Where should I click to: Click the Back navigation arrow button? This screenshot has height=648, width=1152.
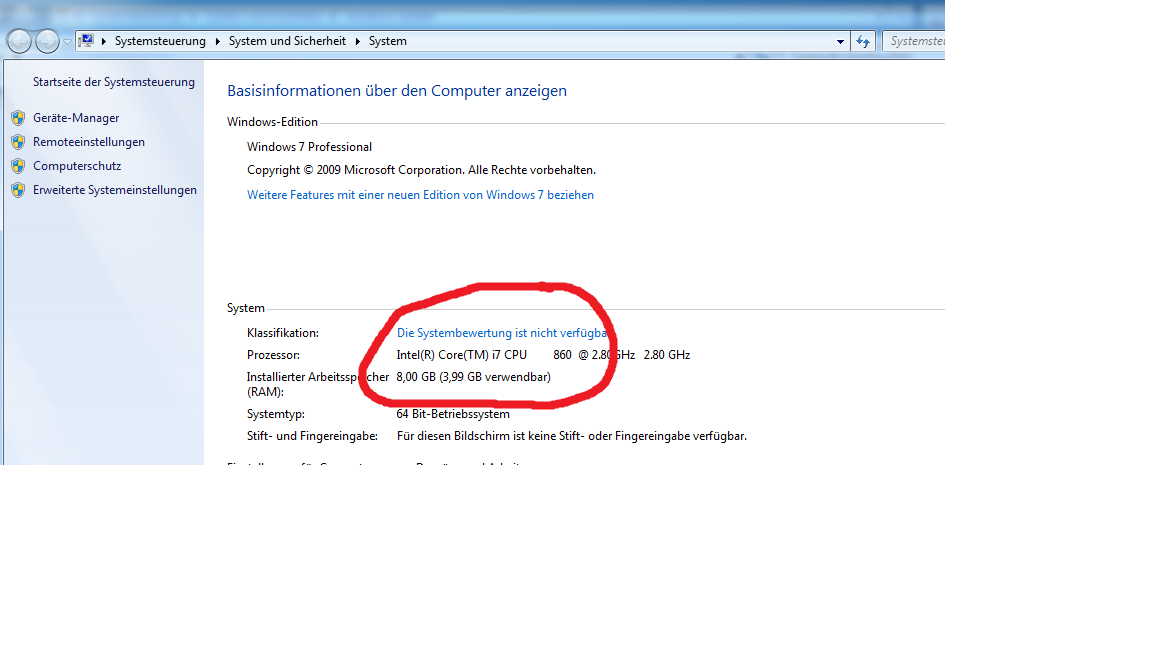[20, 41]
